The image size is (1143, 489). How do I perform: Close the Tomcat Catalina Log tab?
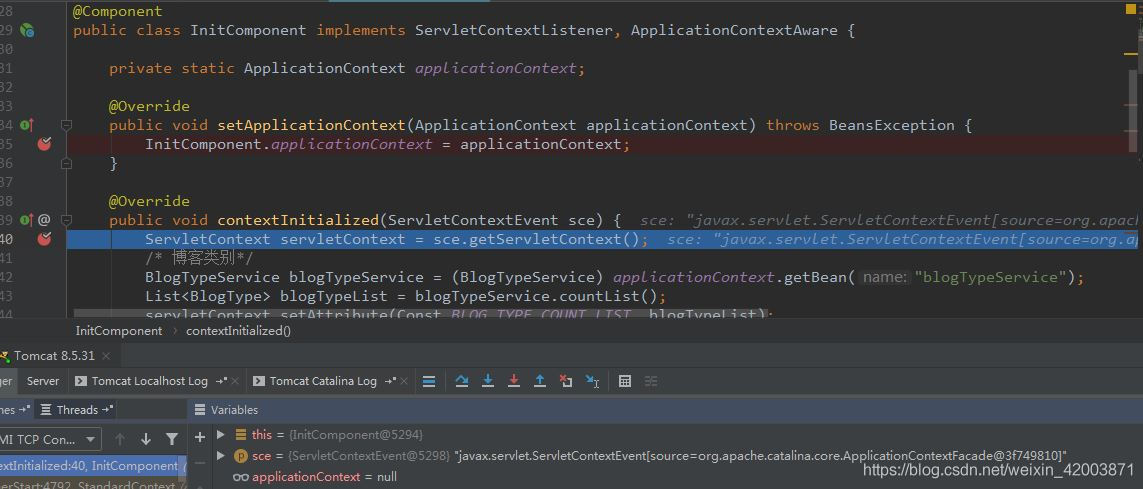click(405, 380)
